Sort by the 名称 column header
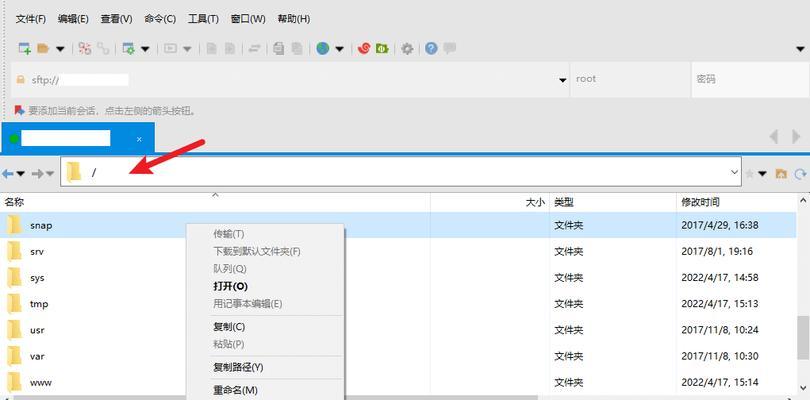 [215, 202]
